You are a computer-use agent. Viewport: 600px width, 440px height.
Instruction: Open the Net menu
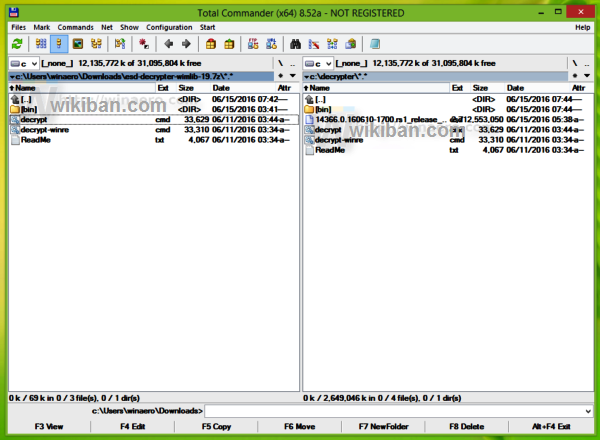pos(107,27)
